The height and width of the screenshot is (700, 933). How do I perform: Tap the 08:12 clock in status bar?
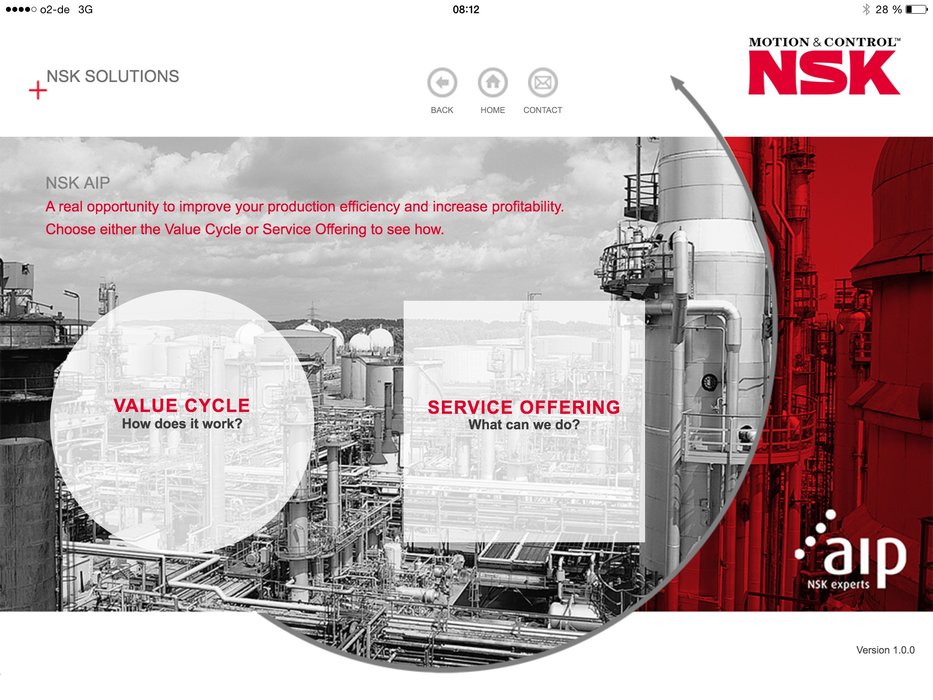(466, 10)
